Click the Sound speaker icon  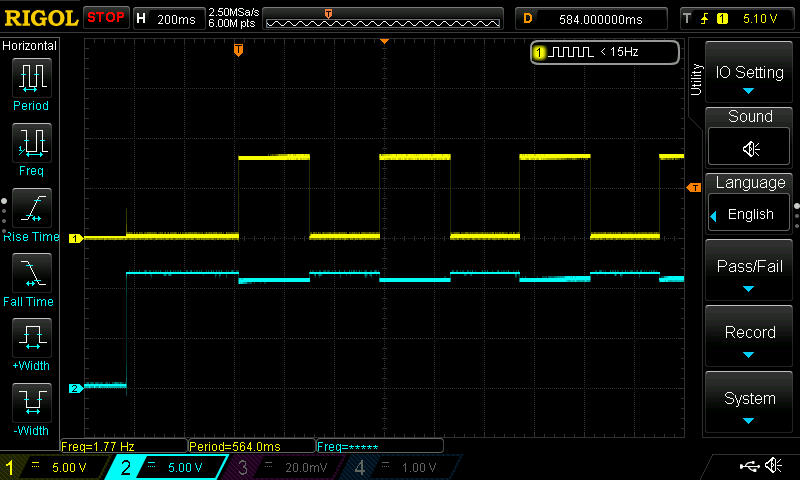tap(750, 148)
